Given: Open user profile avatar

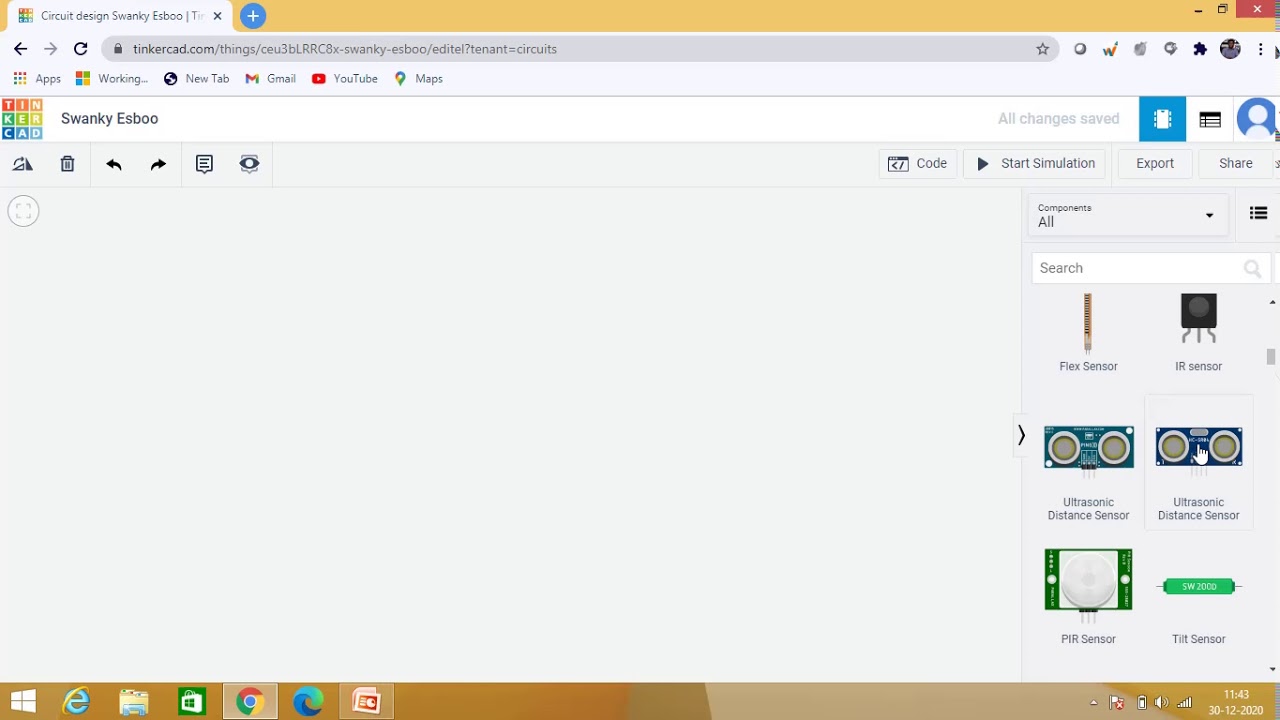Looking at the screenshot, I should 1257,119.
